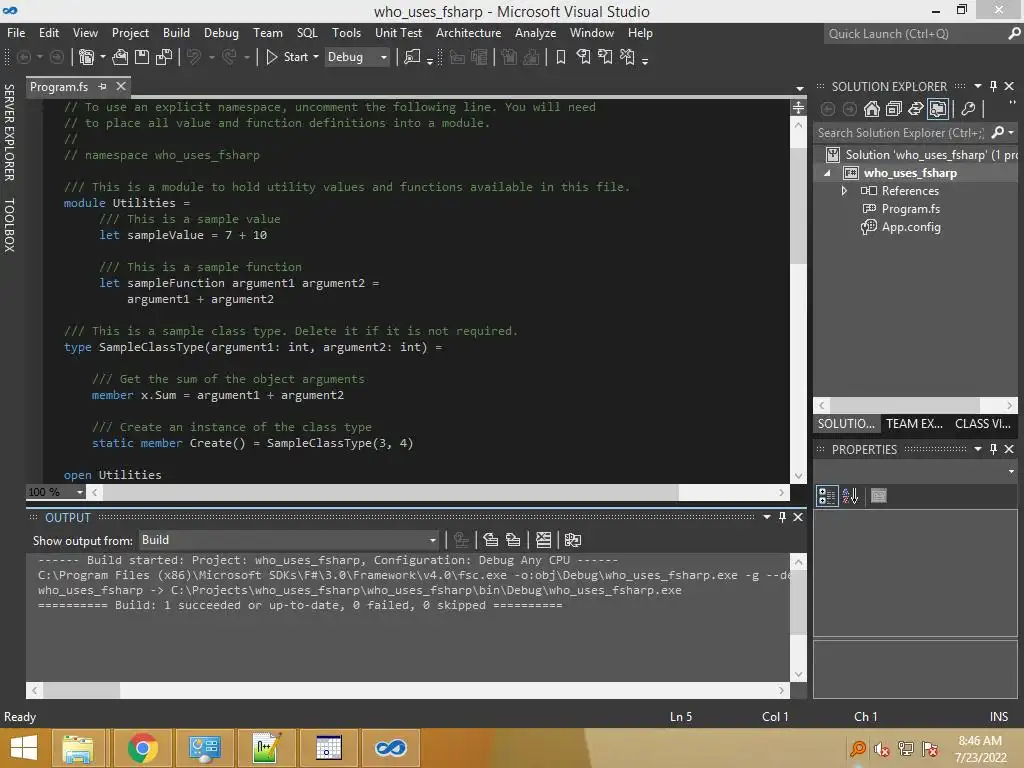Go to previous message in Output

490,540
